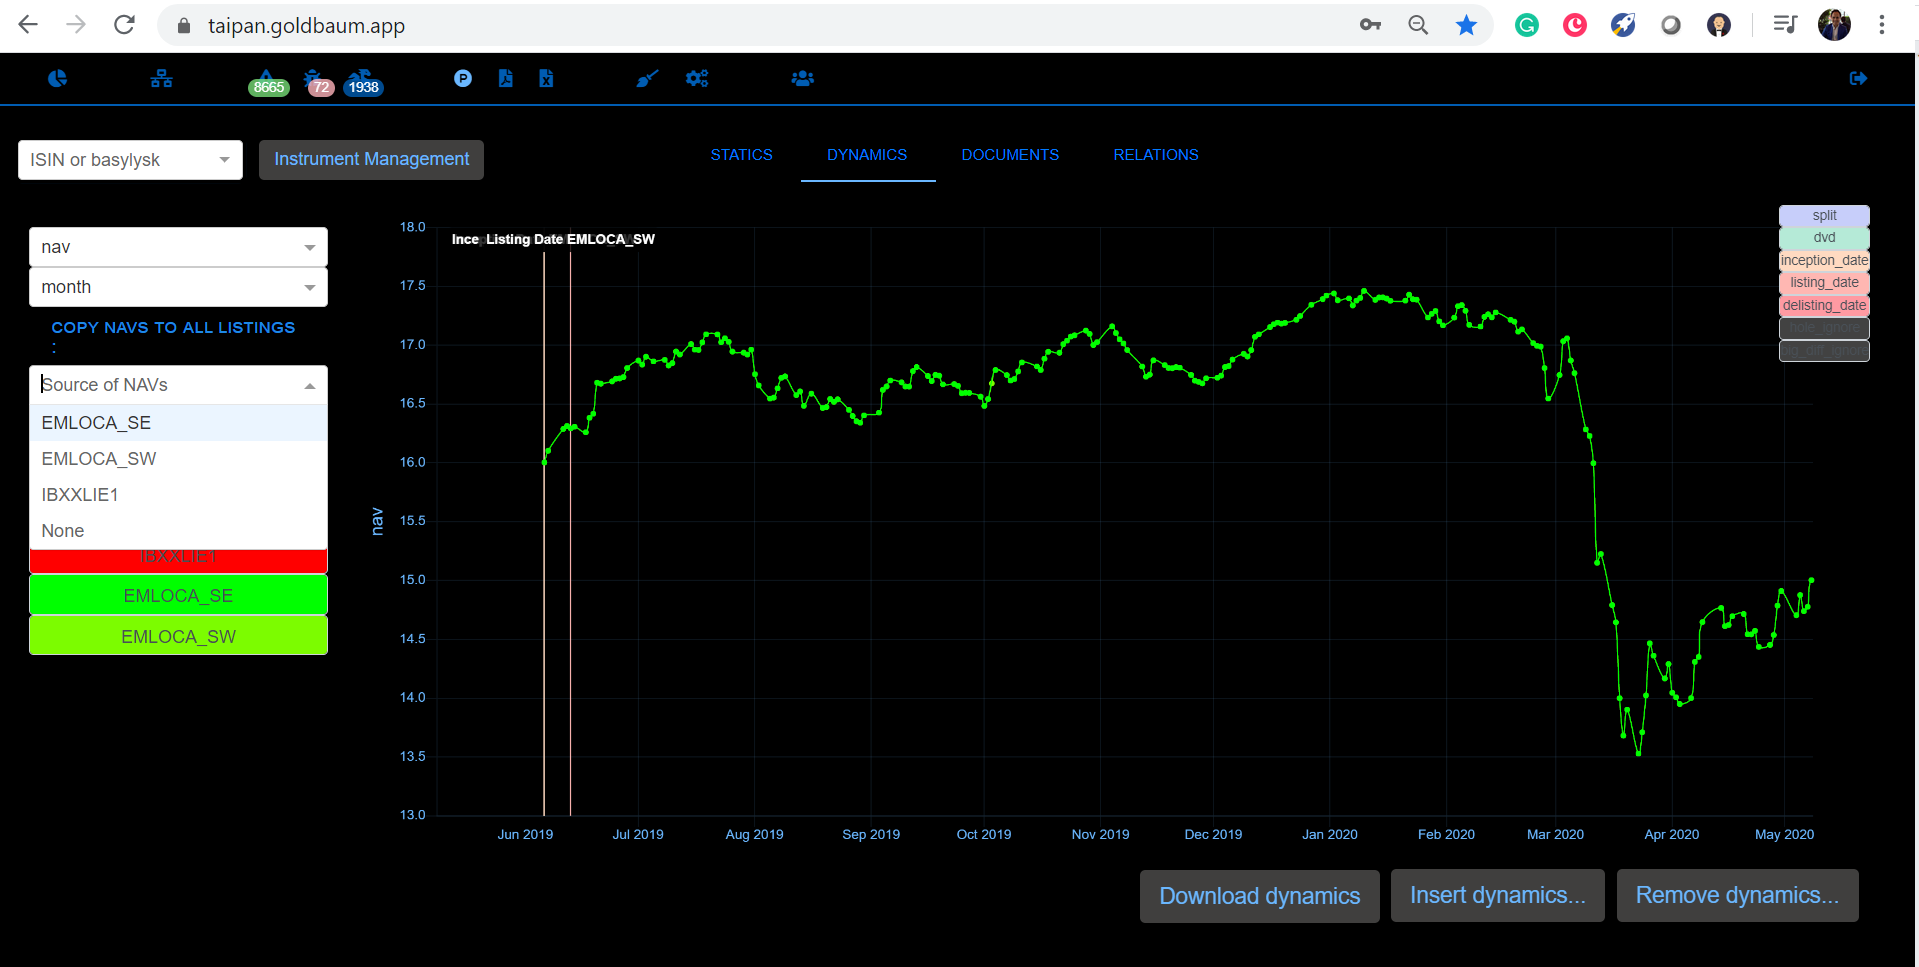This screenshot has height=967, width=1919.
Task: Toggle the split event legend
Action: point(1824,215)
